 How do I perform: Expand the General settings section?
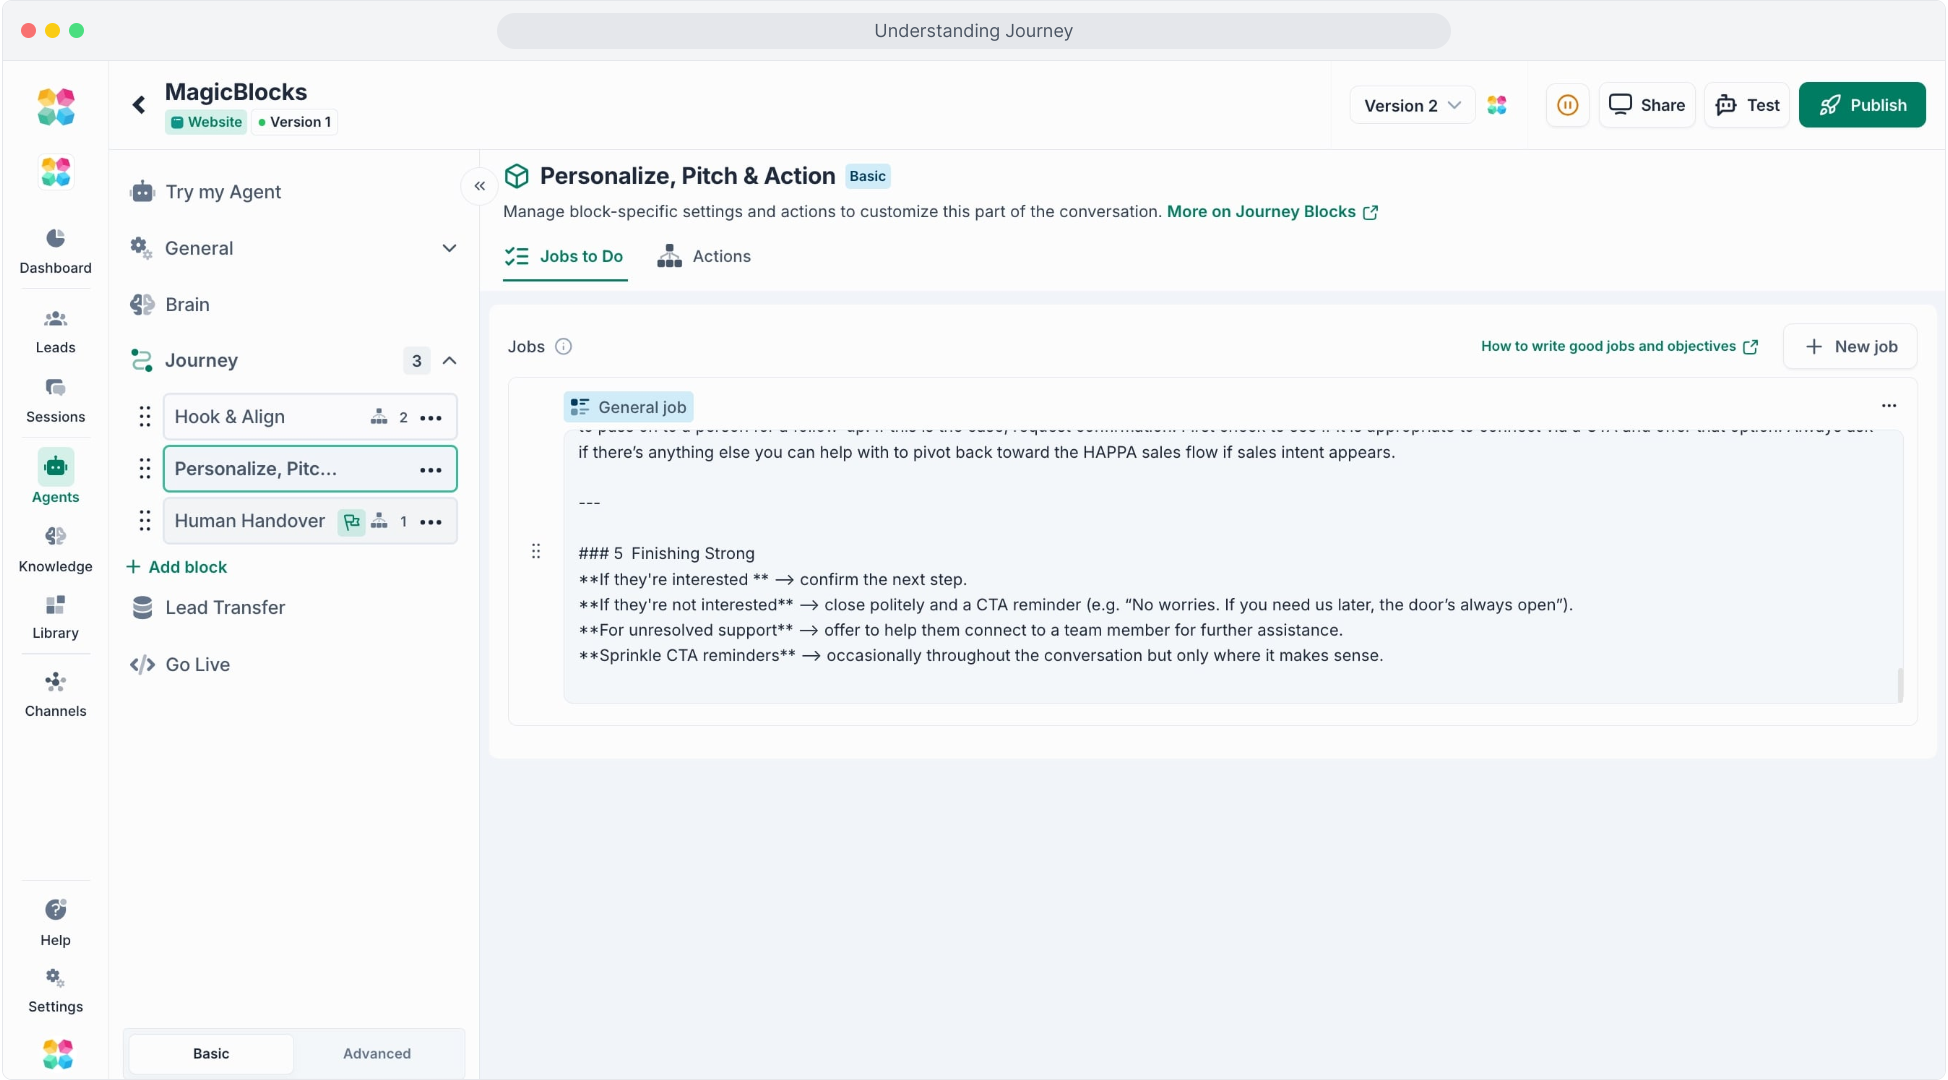[x=449, y=248]
